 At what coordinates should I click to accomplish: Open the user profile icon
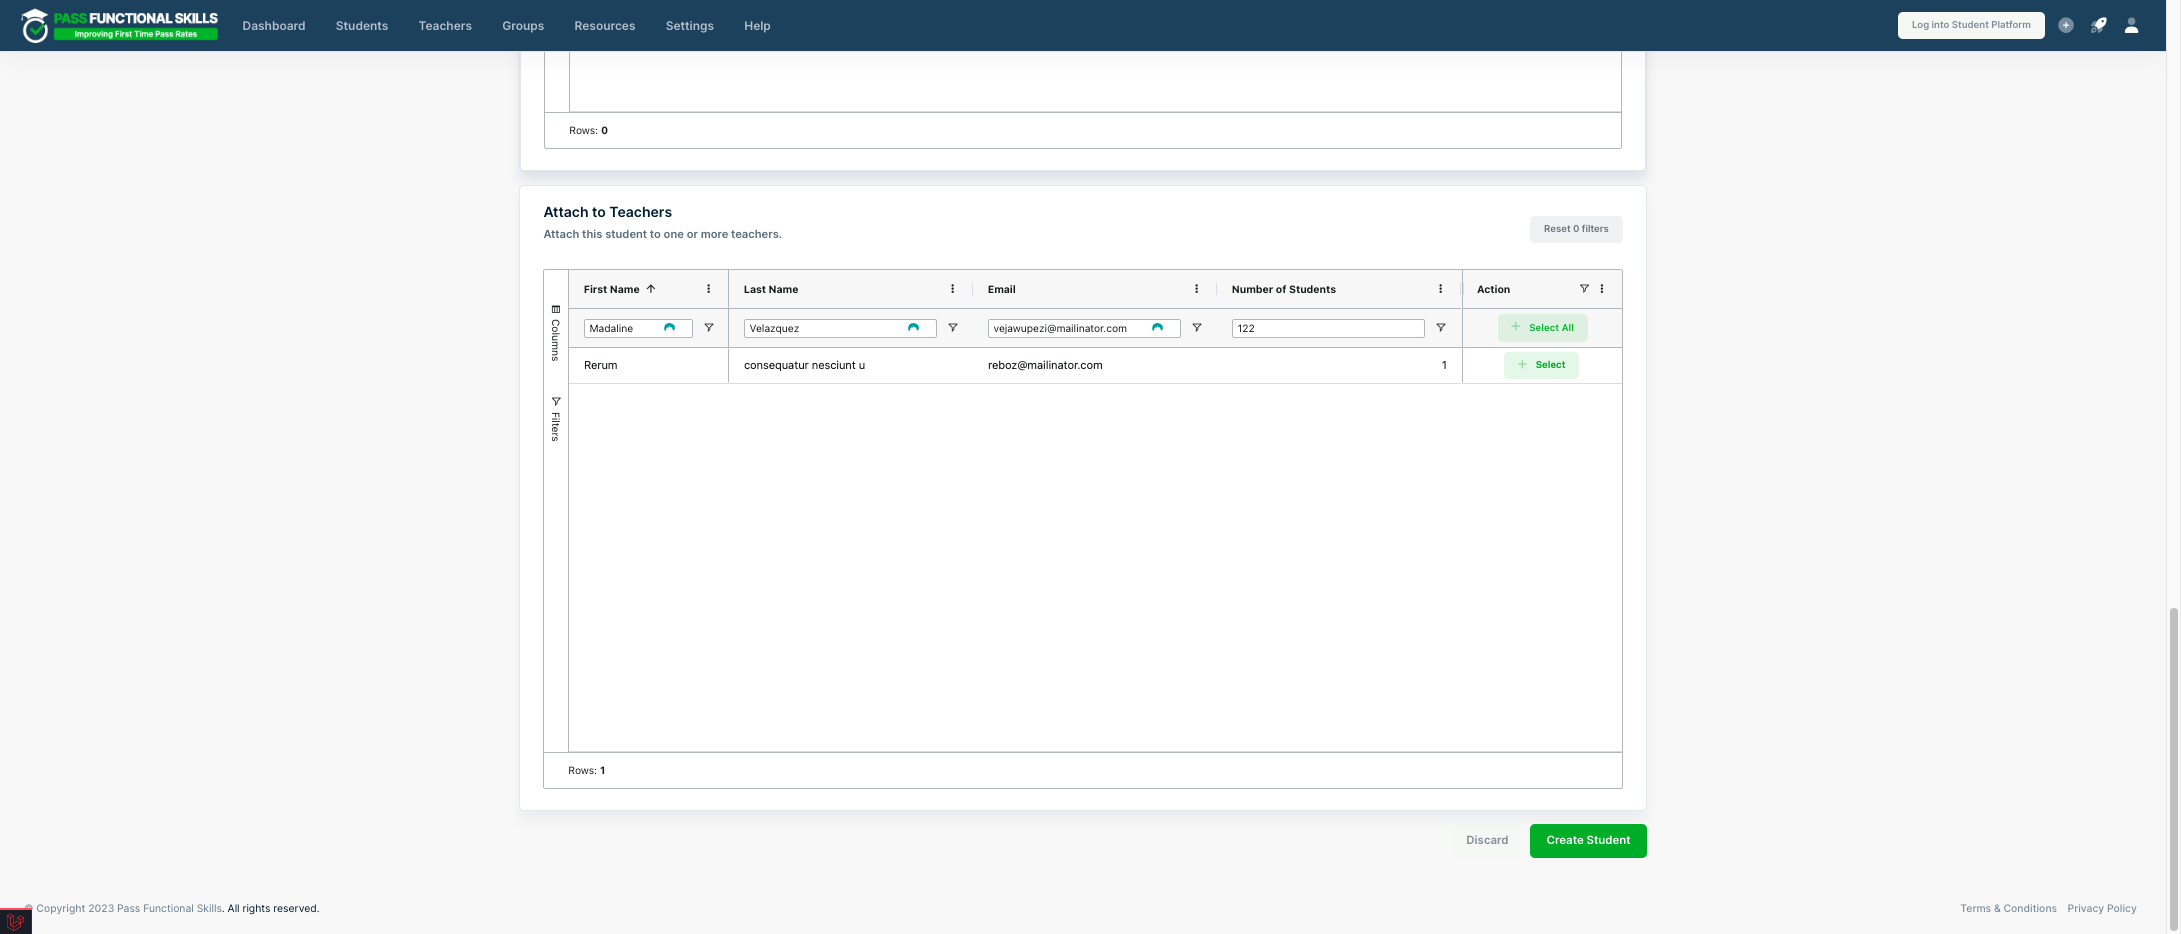click(2131, 26)
